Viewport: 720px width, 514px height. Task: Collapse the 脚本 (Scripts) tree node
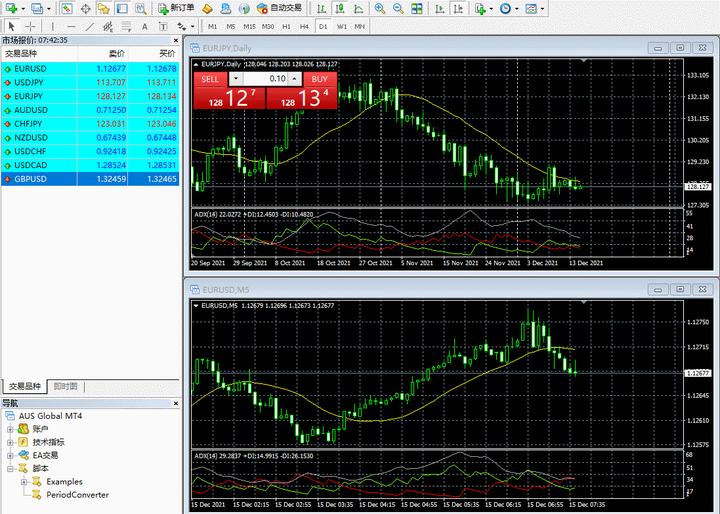10,469
